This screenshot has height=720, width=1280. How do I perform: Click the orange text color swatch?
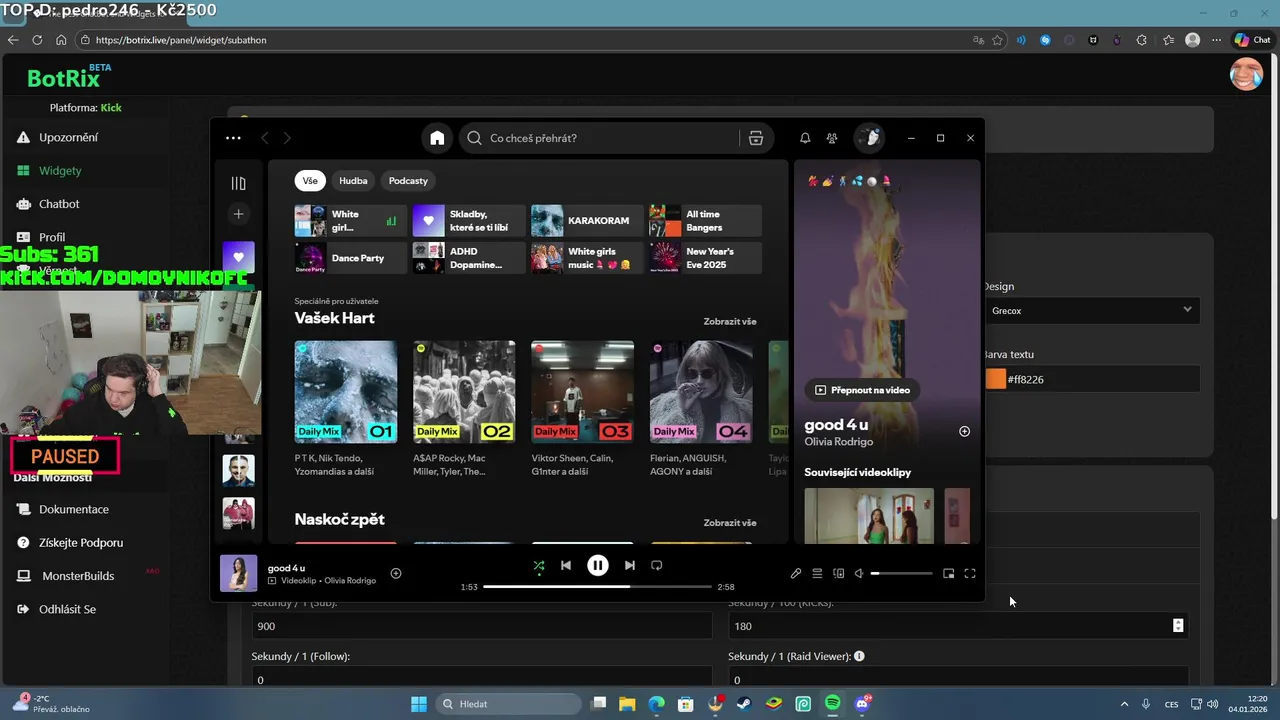[996, 379]
